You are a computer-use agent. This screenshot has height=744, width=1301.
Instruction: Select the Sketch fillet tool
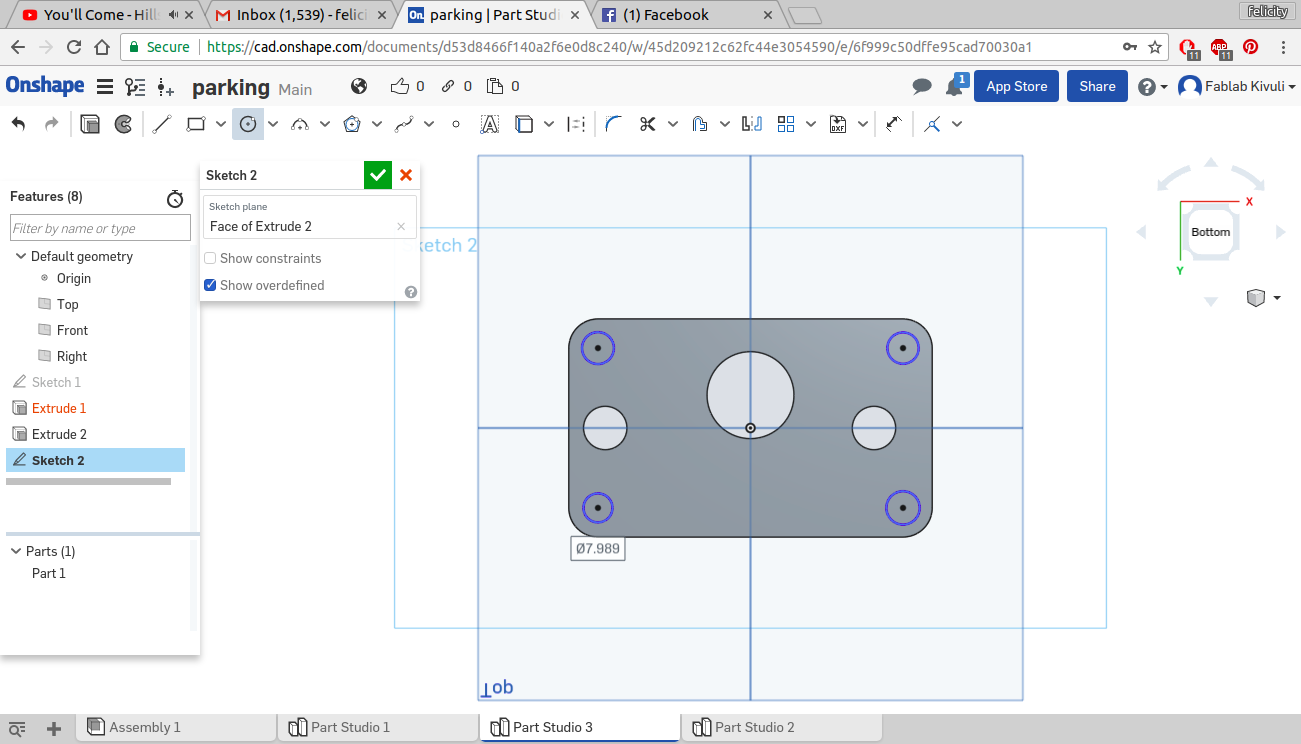614,124
